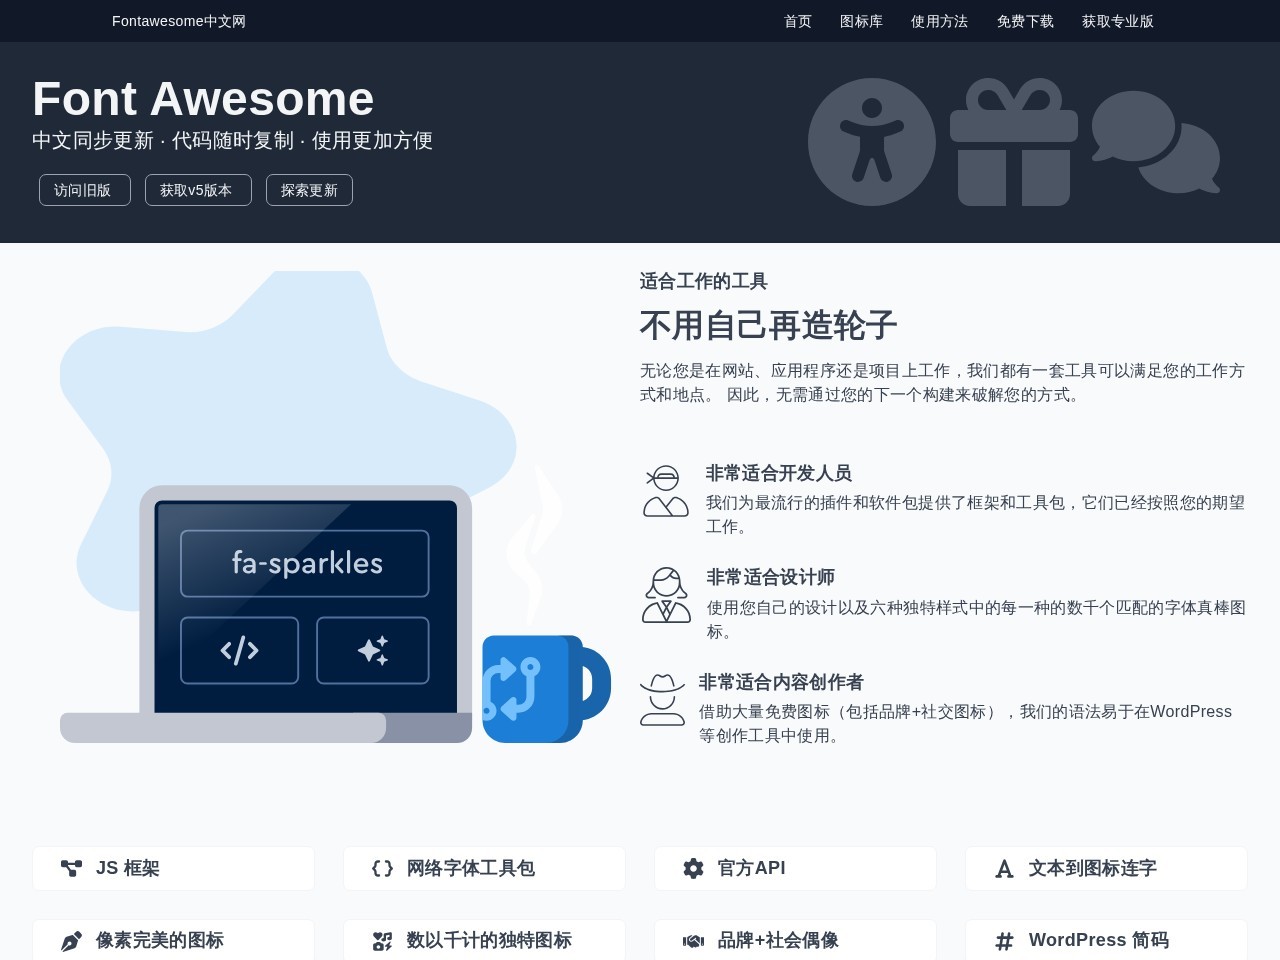The height and width of the screenshot is (960, 1280).
Task: Open the 文本到图标连字 card
Action: coord(1106,868)
